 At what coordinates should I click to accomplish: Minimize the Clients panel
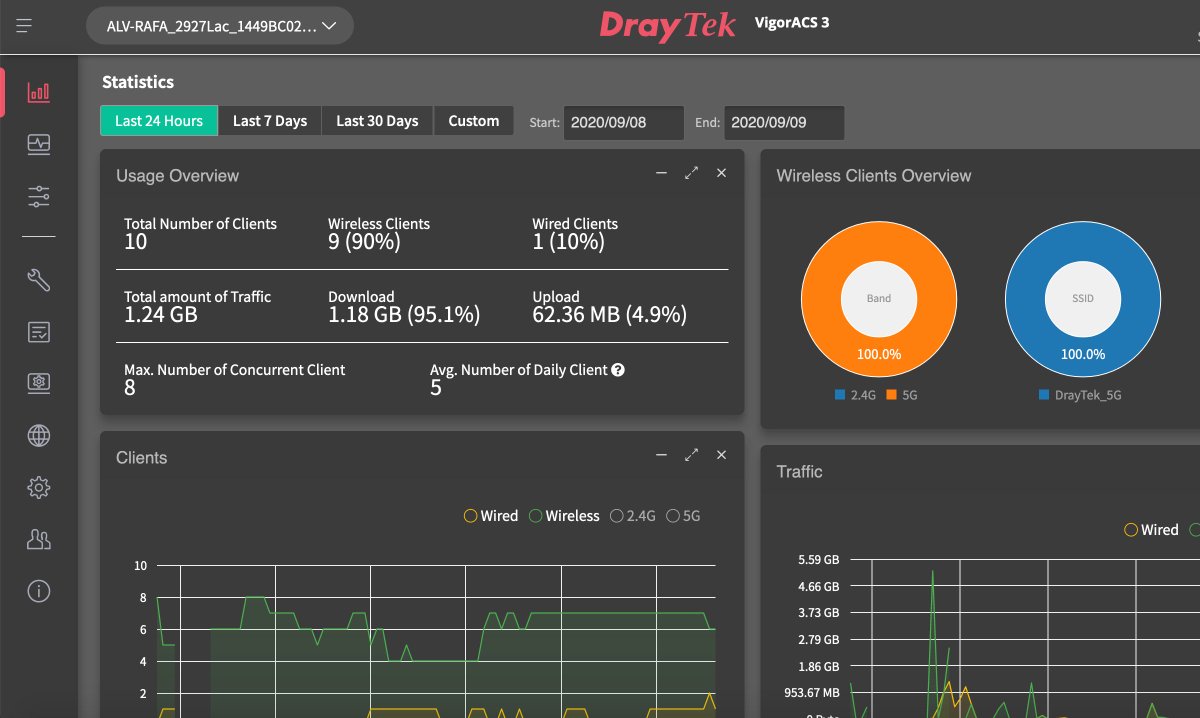point(661,455)
